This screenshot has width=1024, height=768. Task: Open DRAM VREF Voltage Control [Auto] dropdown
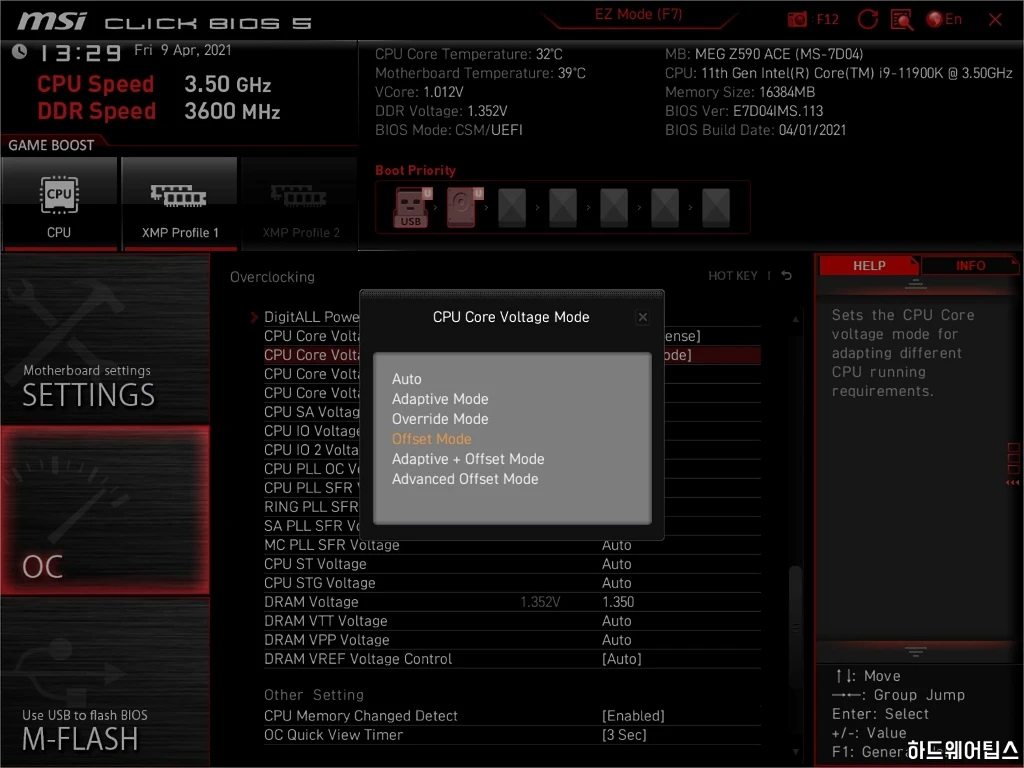click(622, 659)
